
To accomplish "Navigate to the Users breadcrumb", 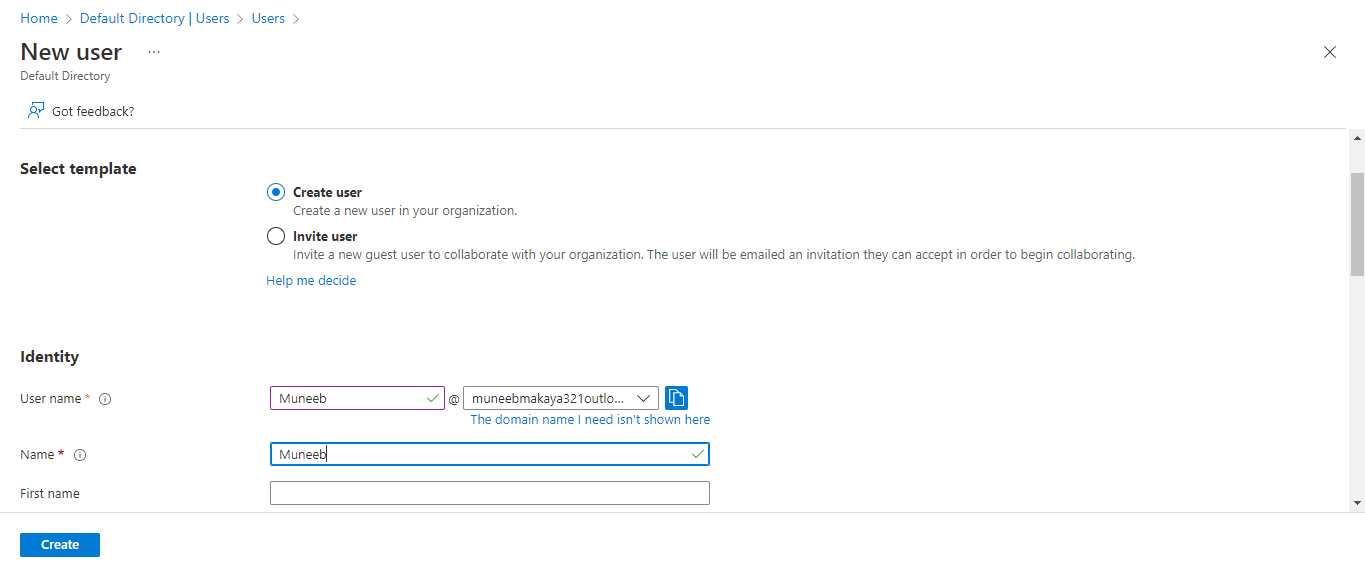I will point(268,18).
